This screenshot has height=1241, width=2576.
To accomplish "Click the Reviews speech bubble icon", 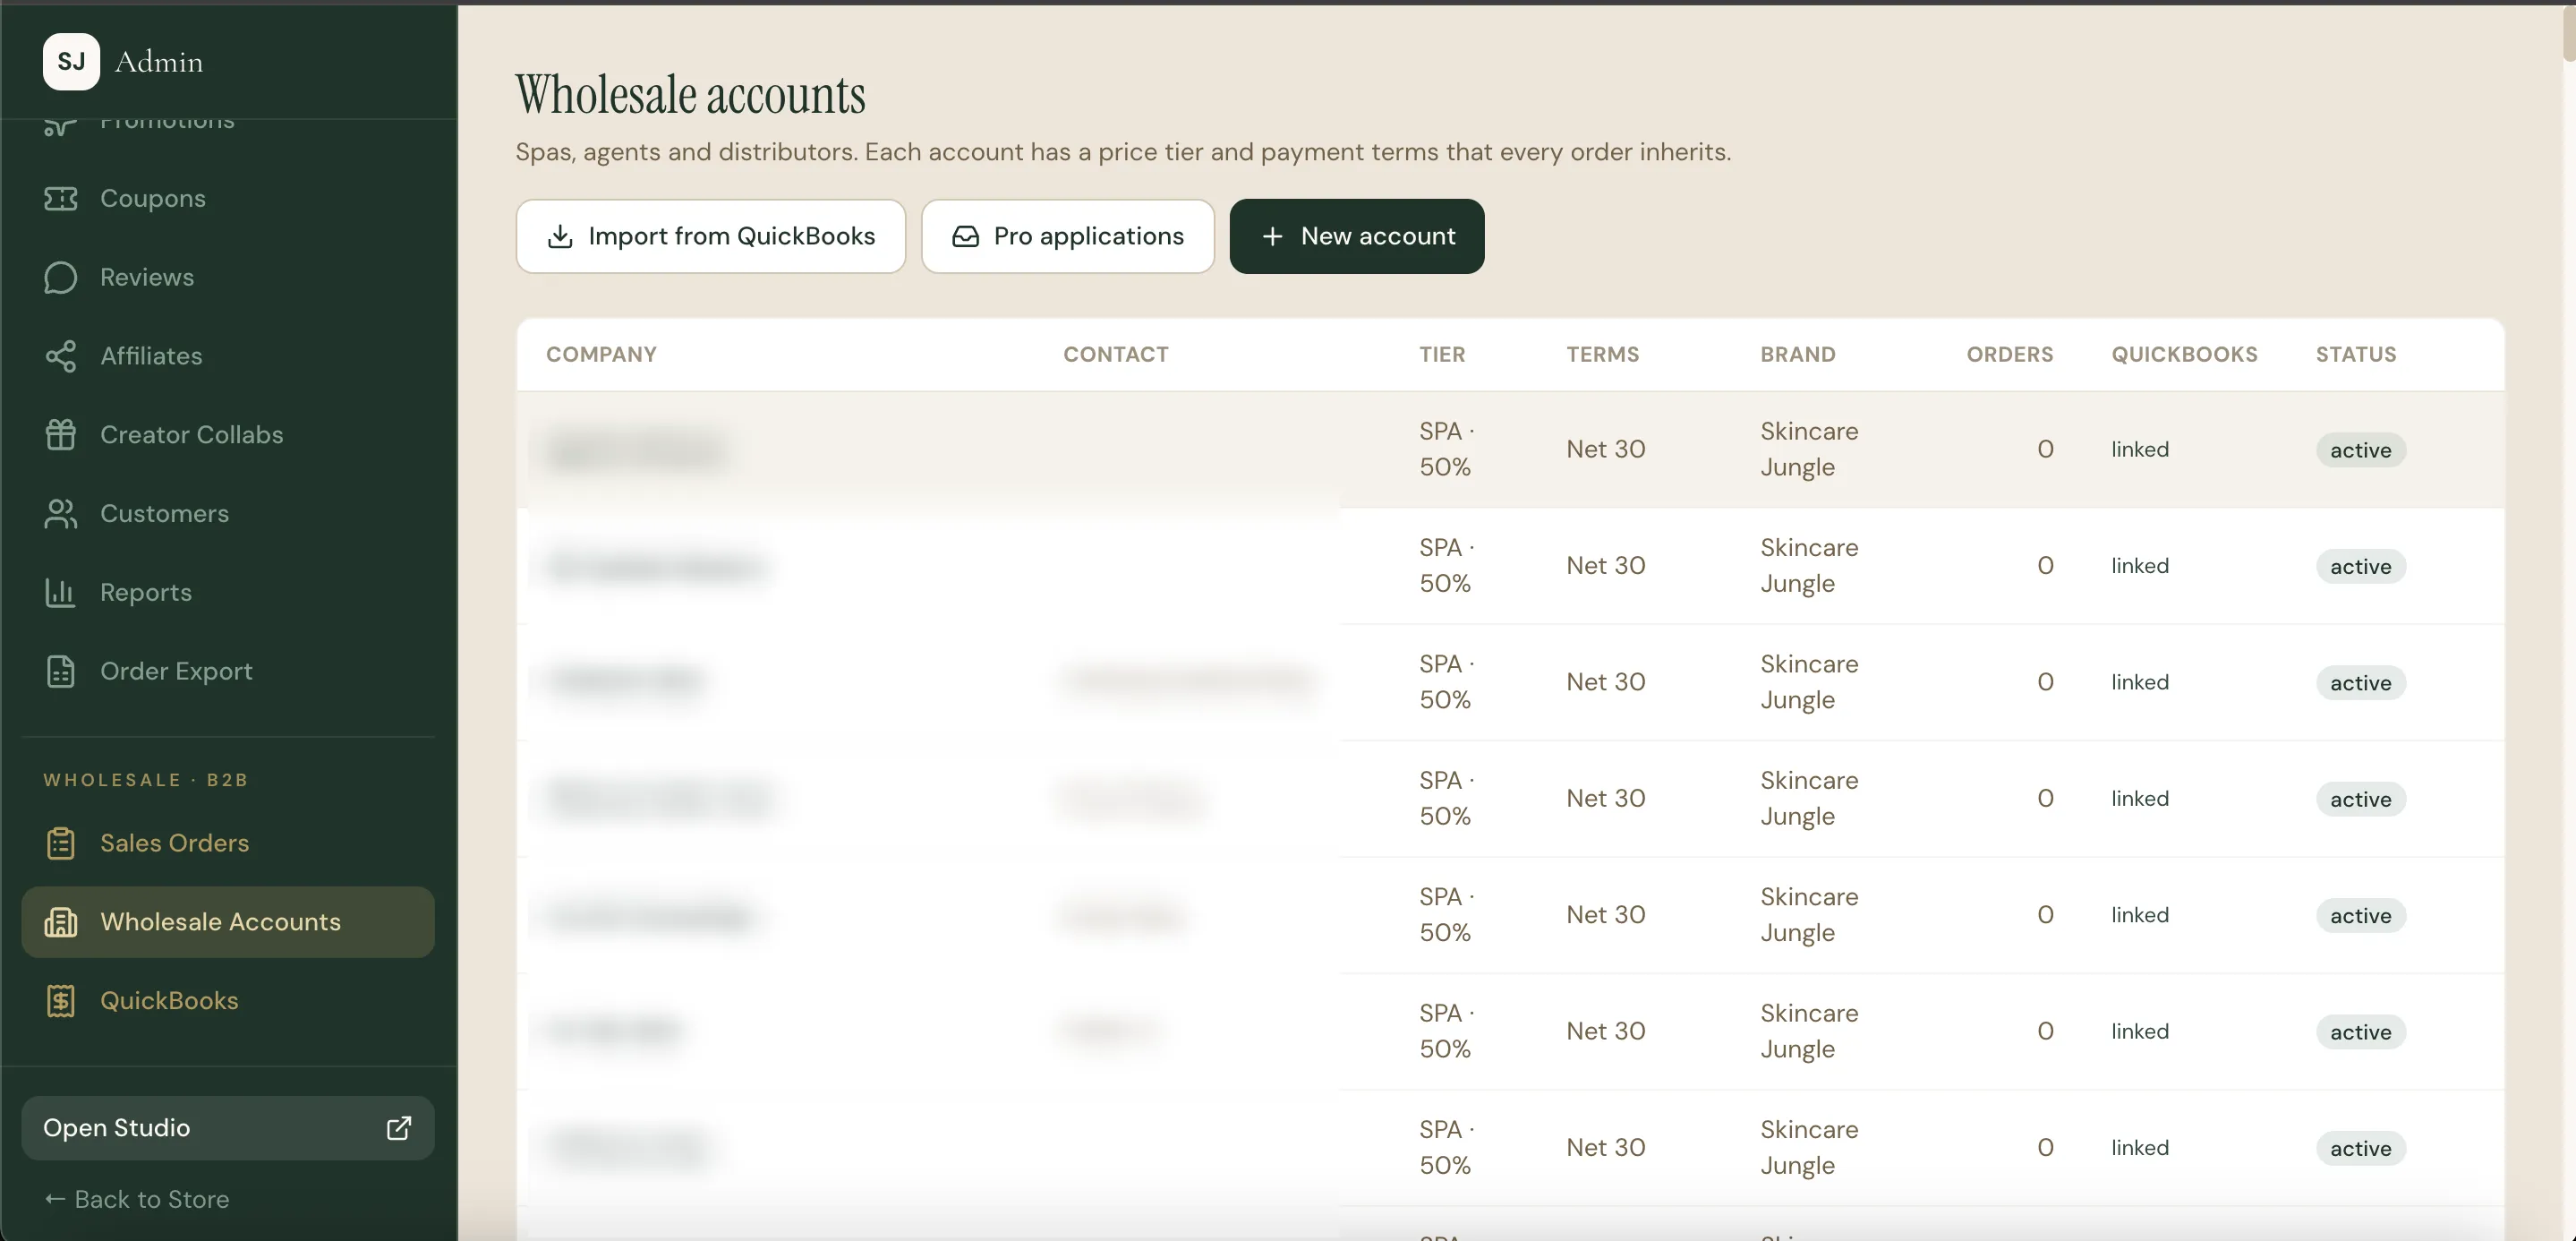I will (60, 277).
